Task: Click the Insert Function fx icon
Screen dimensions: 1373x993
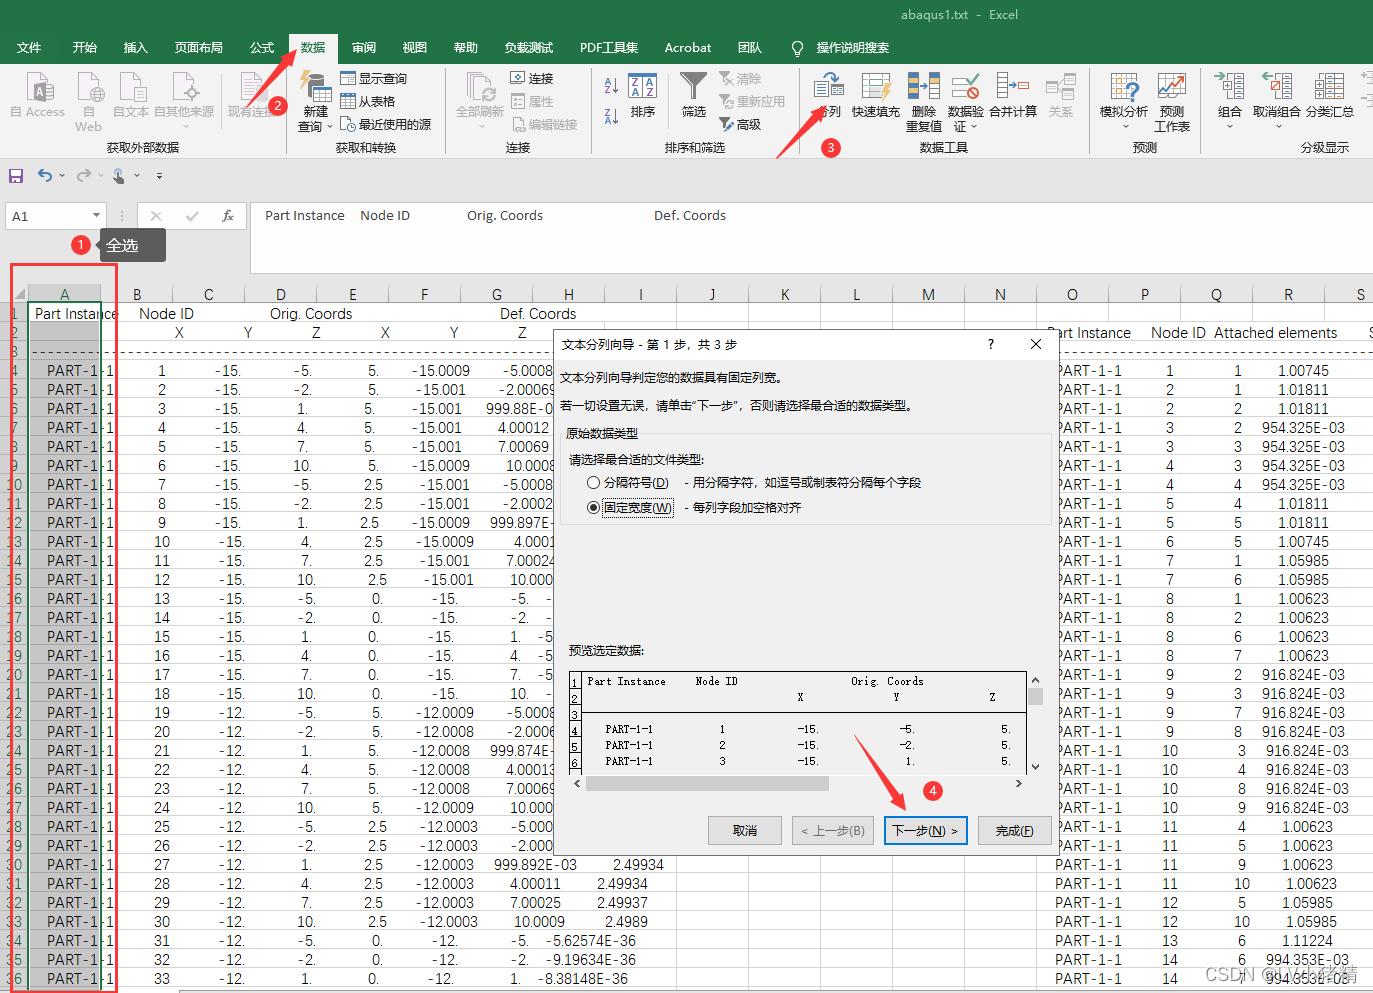Action: point(228,216)
